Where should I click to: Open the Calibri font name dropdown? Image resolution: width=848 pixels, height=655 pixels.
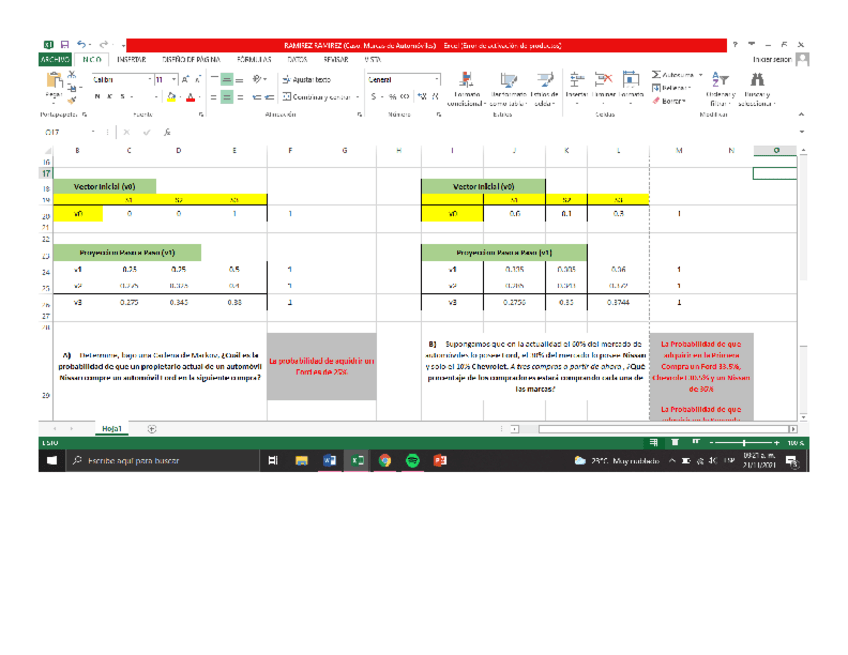pos(150,80)
